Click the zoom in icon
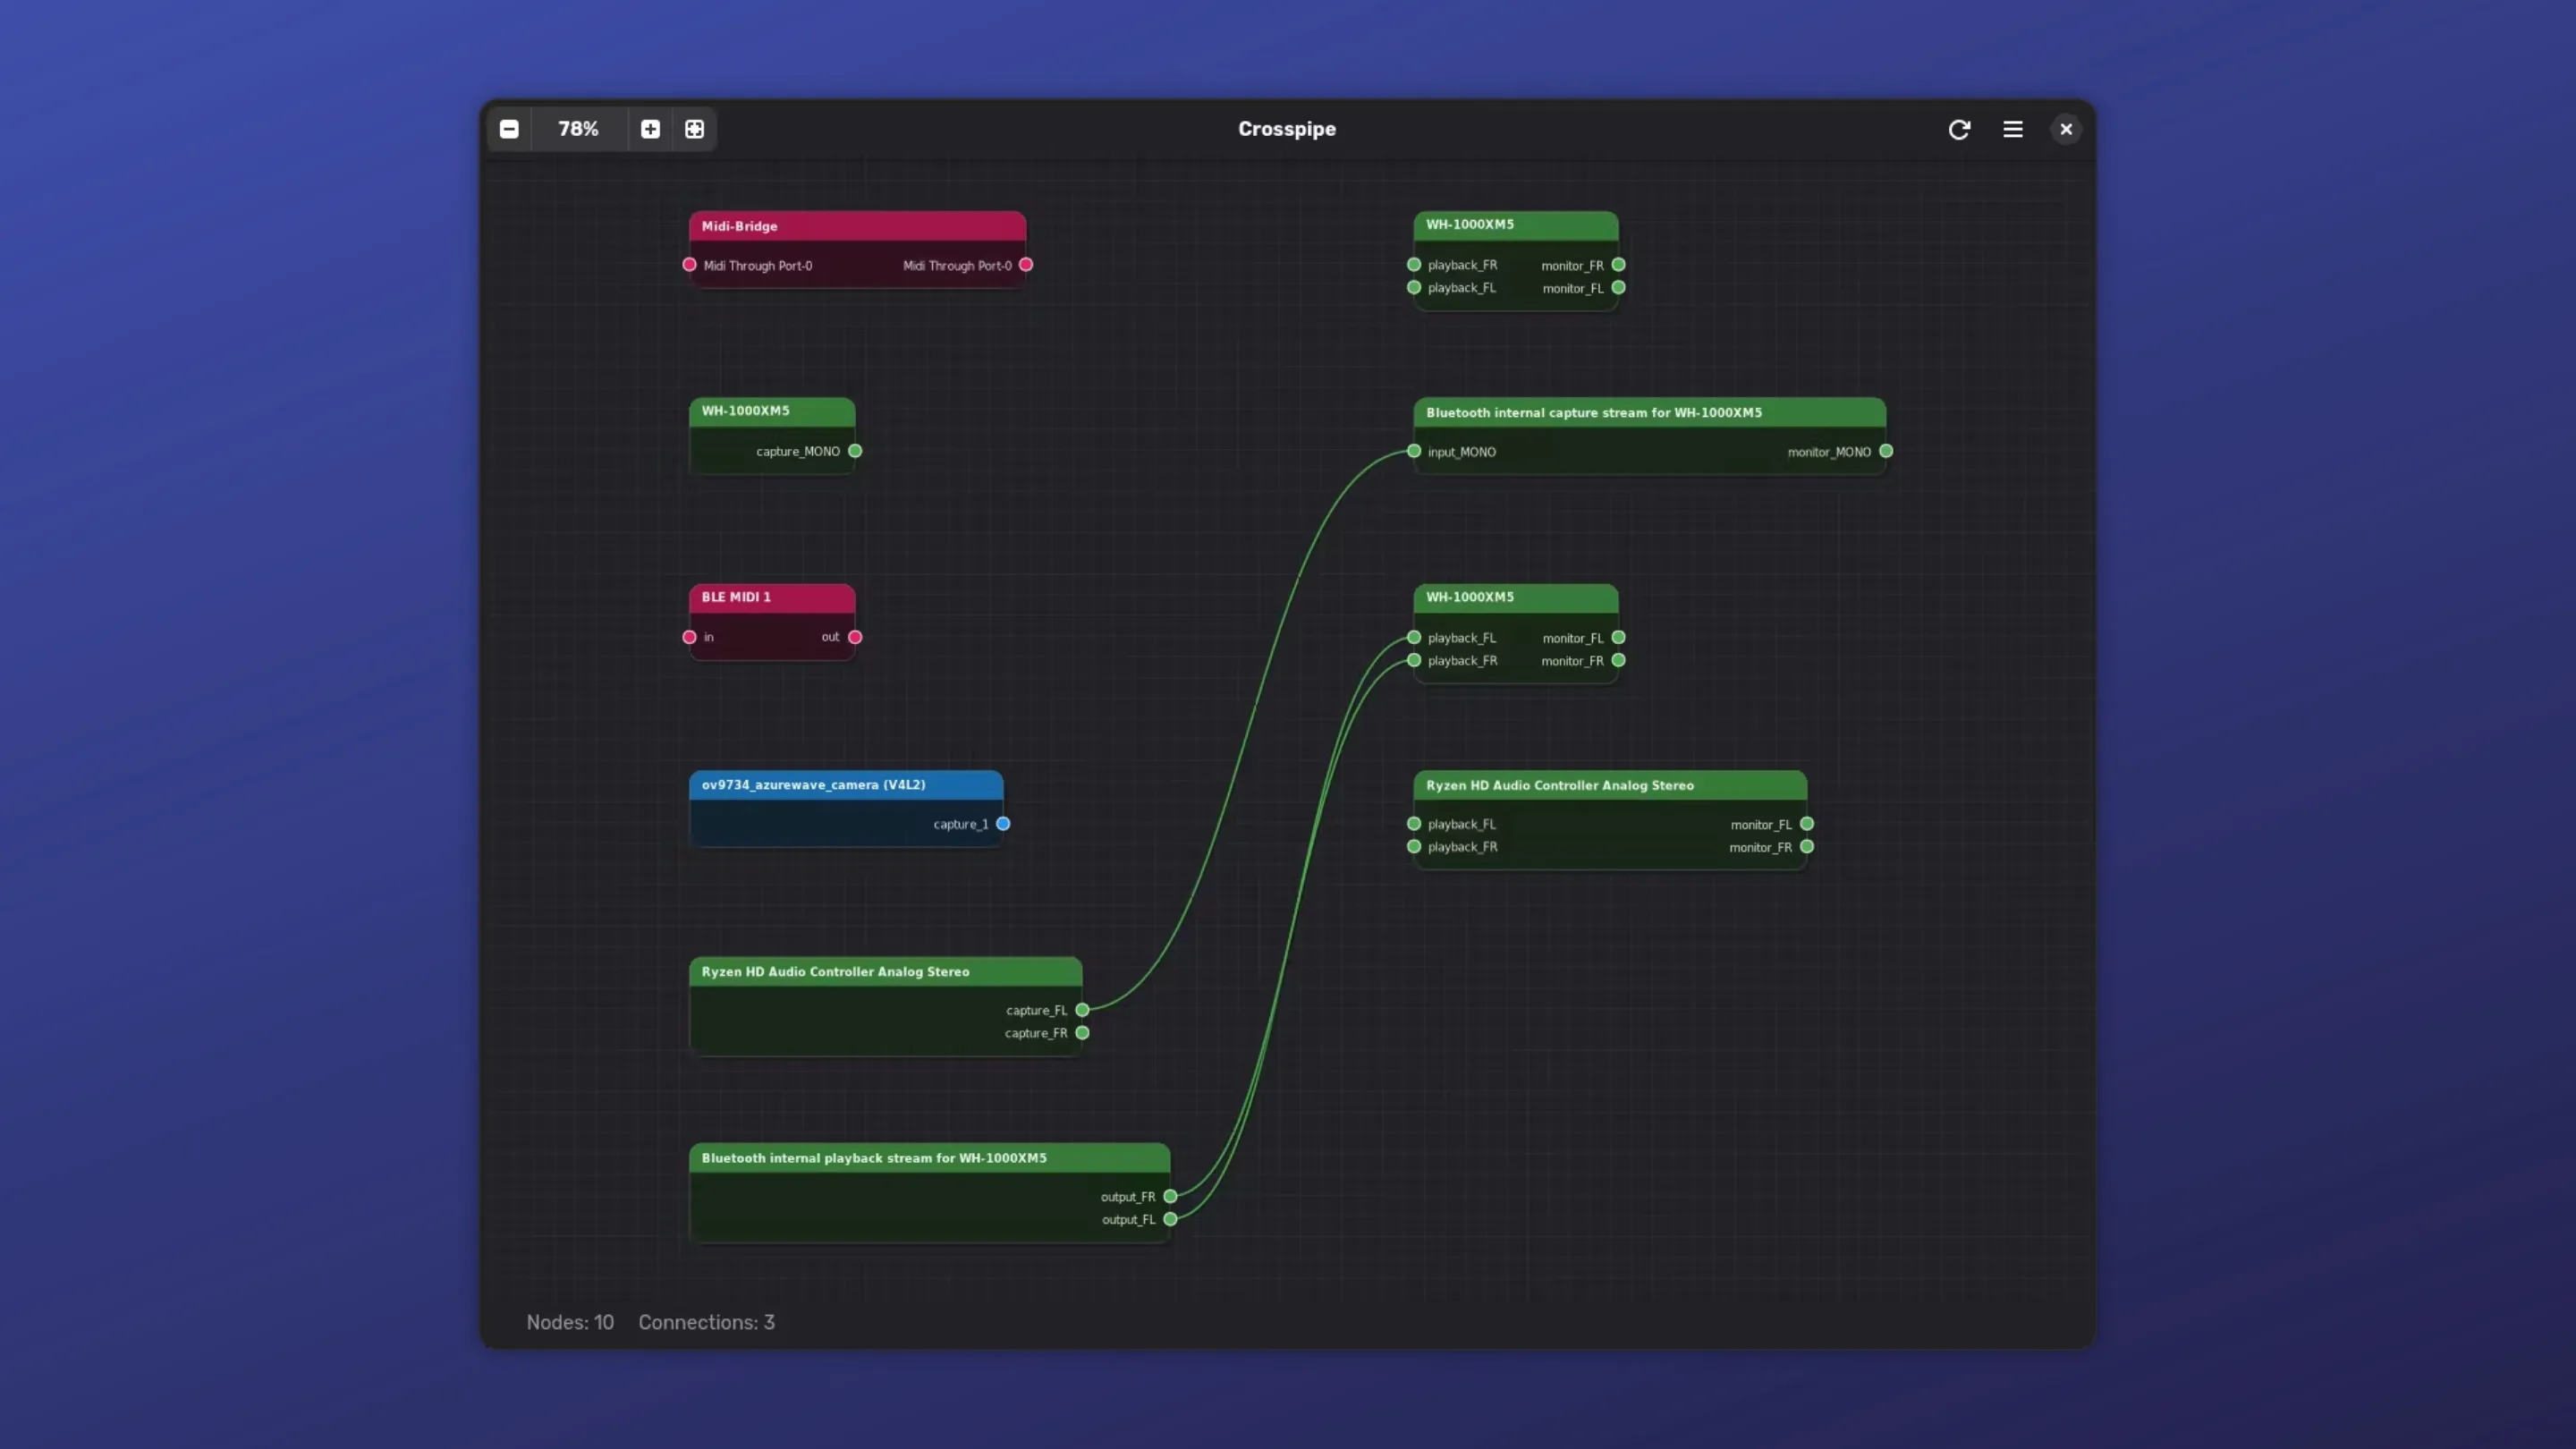This screenshot has height=1449, width=2576. pos(650,129)
